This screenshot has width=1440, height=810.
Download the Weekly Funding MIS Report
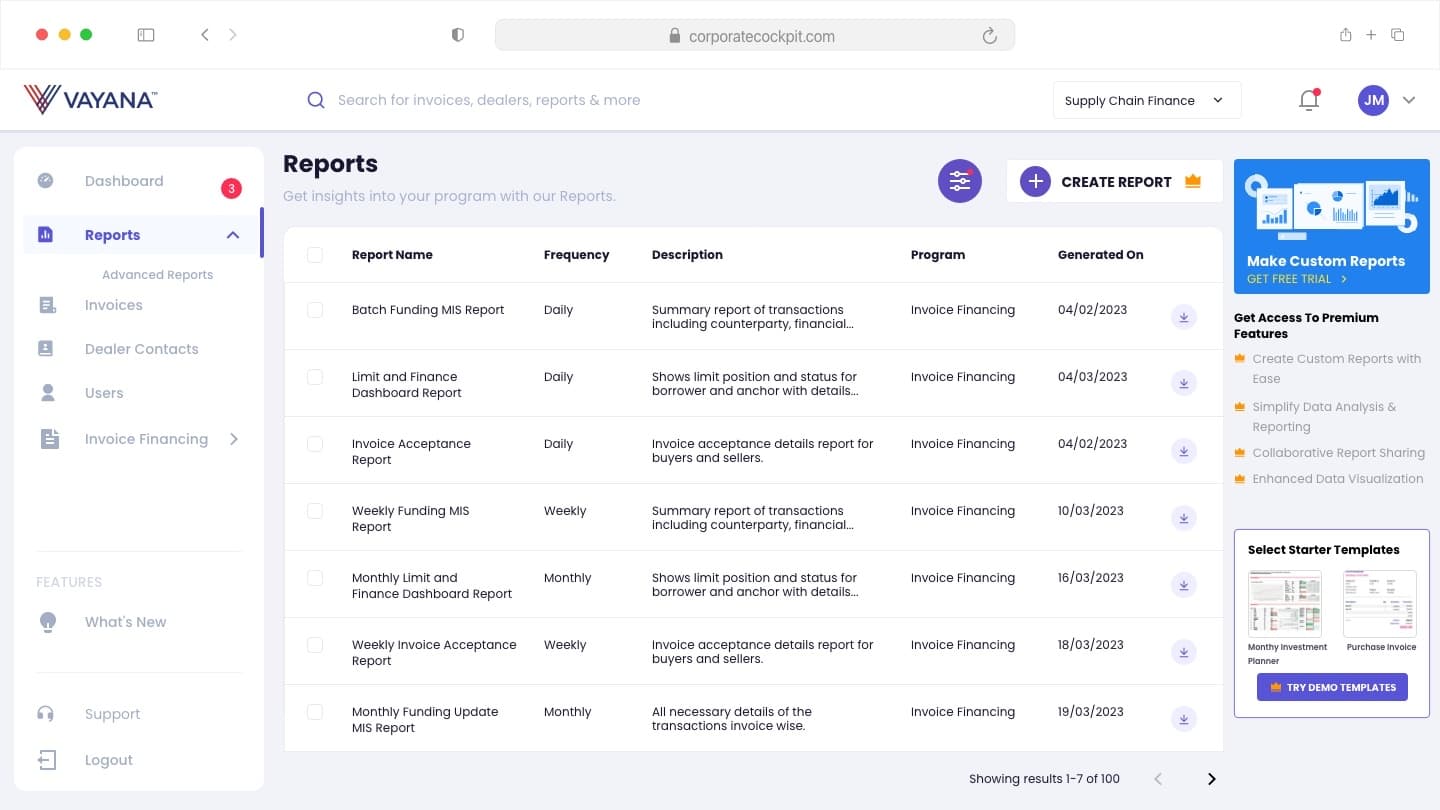pos(1184,518)
